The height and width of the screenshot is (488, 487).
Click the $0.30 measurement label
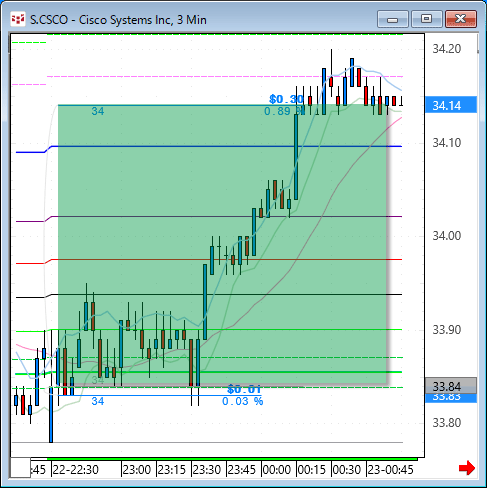[x=286, y=99]
